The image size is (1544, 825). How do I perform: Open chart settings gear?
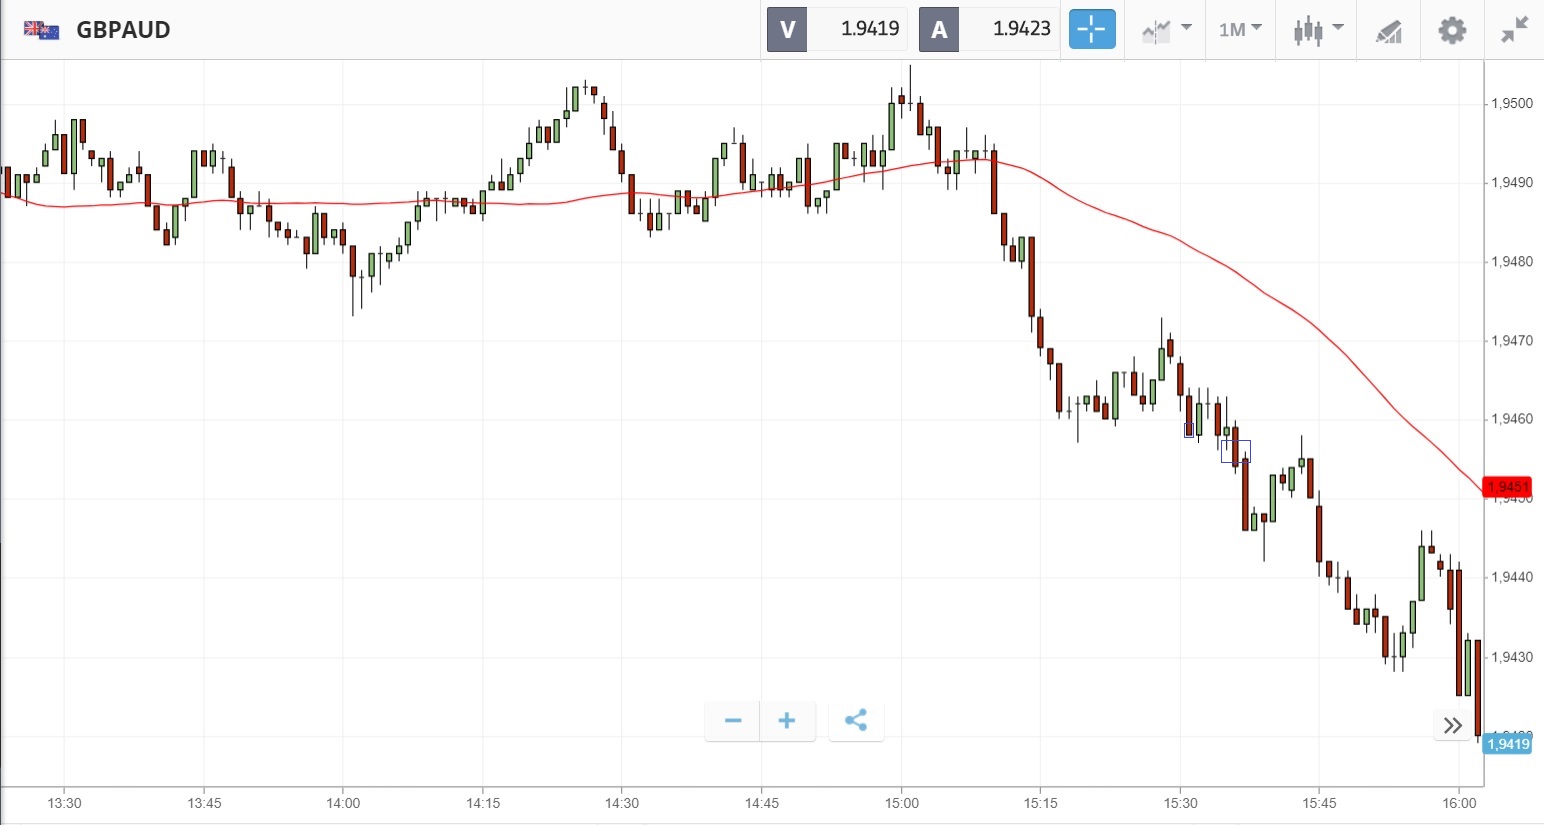[1452, 30]
